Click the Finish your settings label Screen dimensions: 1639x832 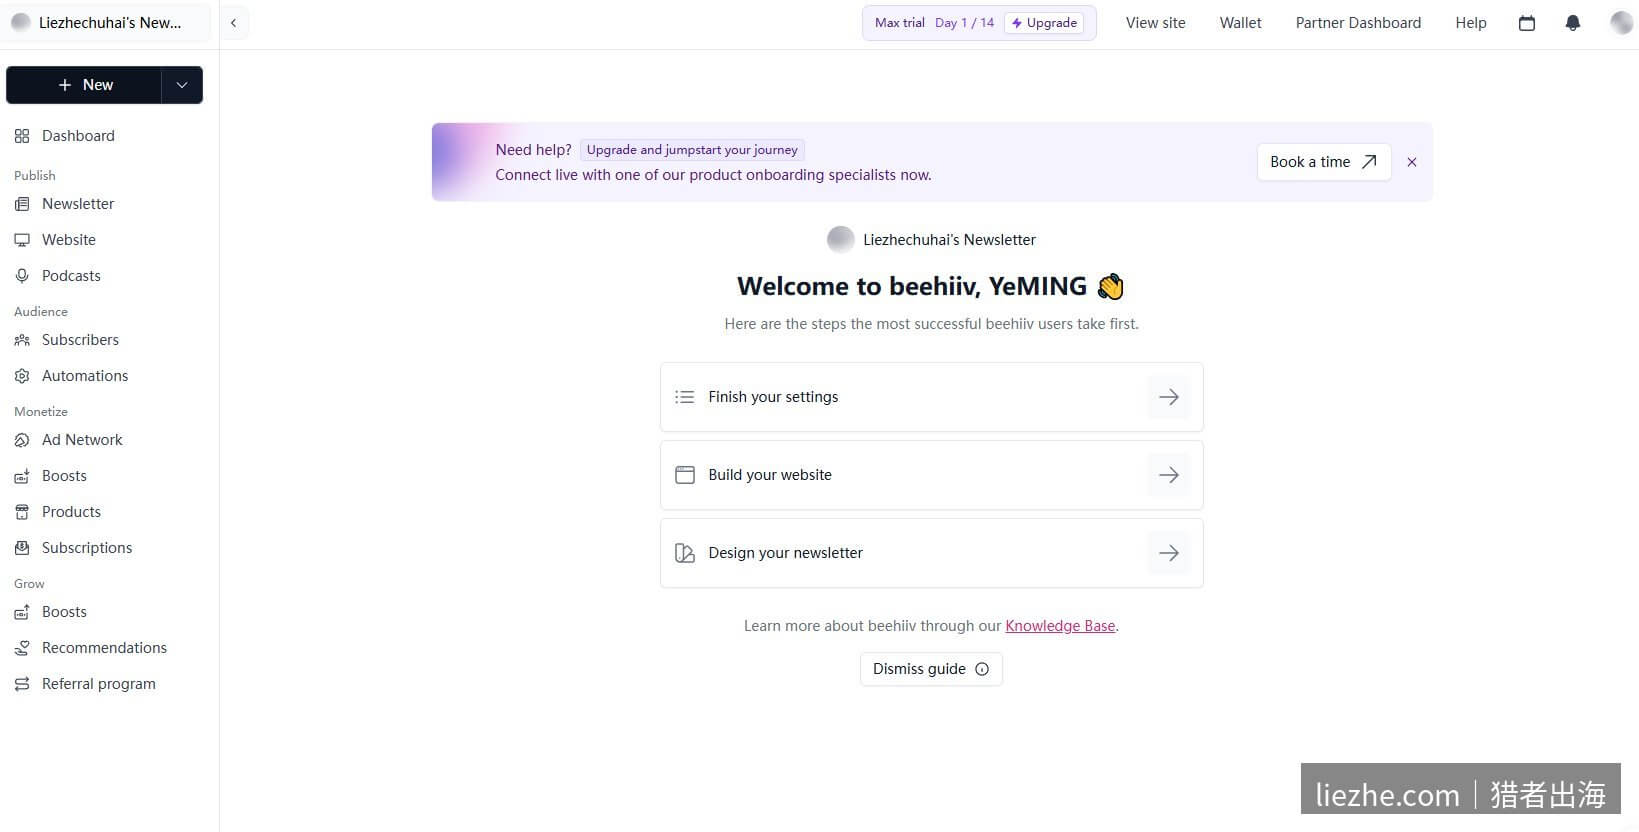click(773, 397)
